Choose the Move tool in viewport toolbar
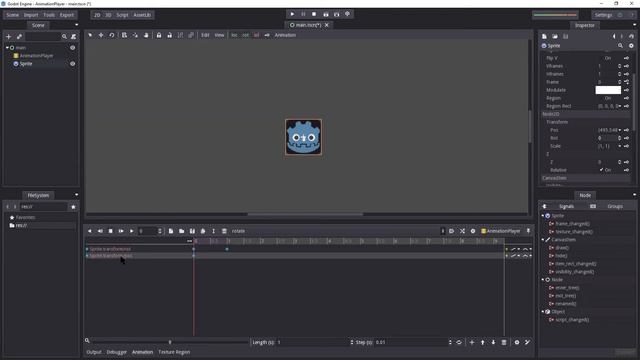Screen dimensions: 640x360 coord(101,35)
